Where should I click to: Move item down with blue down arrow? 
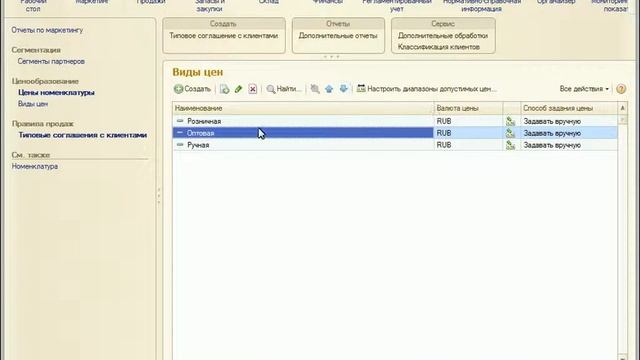(344, 89)
